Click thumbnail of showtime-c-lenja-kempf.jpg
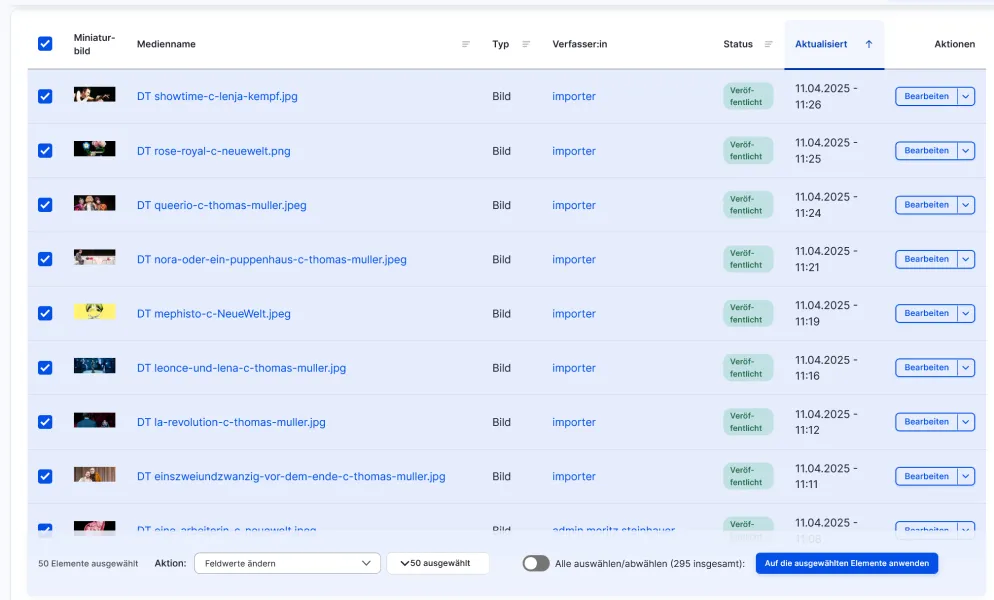This screenshot has width=994, height=600. 94,95
